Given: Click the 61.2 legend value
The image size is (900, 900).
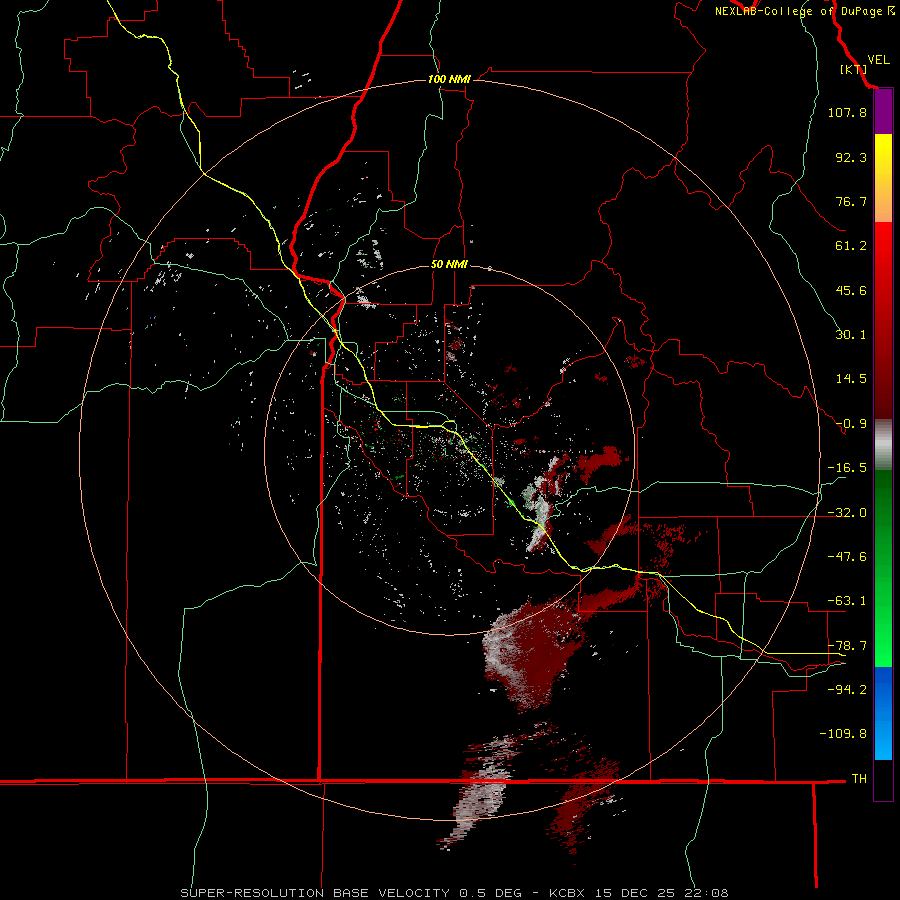Looking at the screenshot, I should pyautogui.click(x=851, y=246).
